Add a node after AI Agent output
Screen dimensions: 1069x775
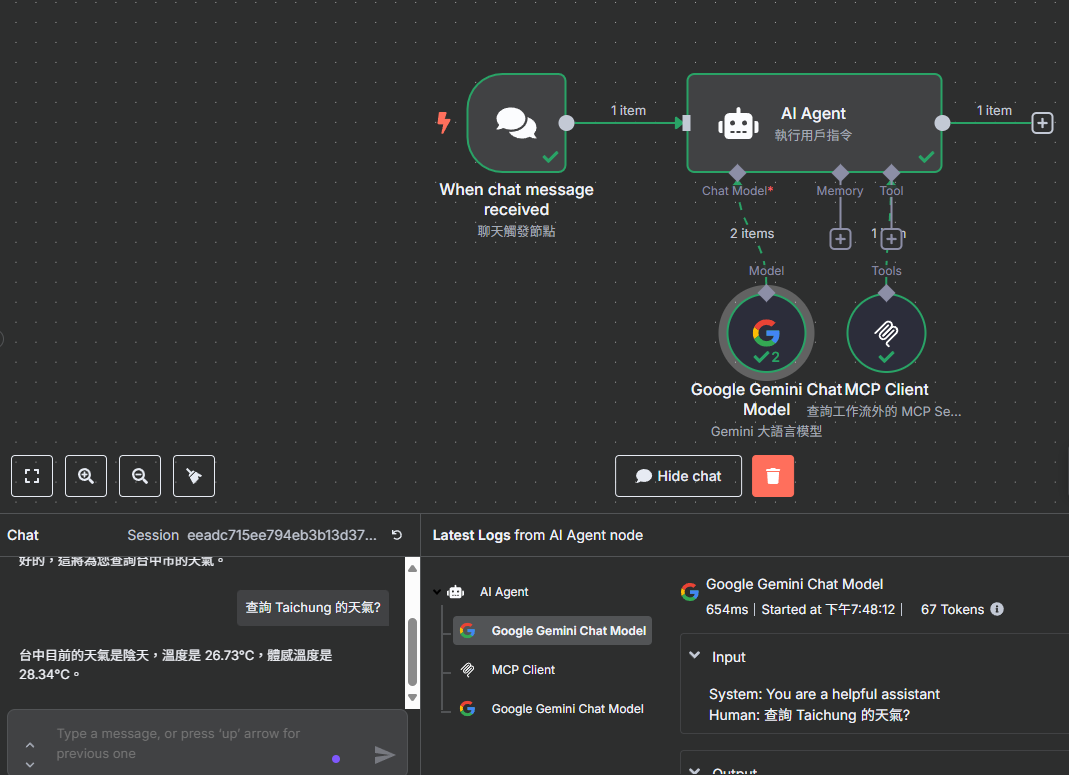1042,123
